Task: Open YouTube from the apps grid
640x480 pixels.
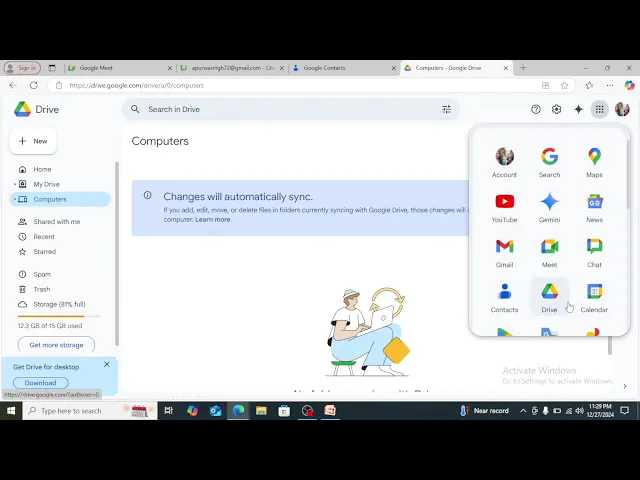Action: pos(504,208)
